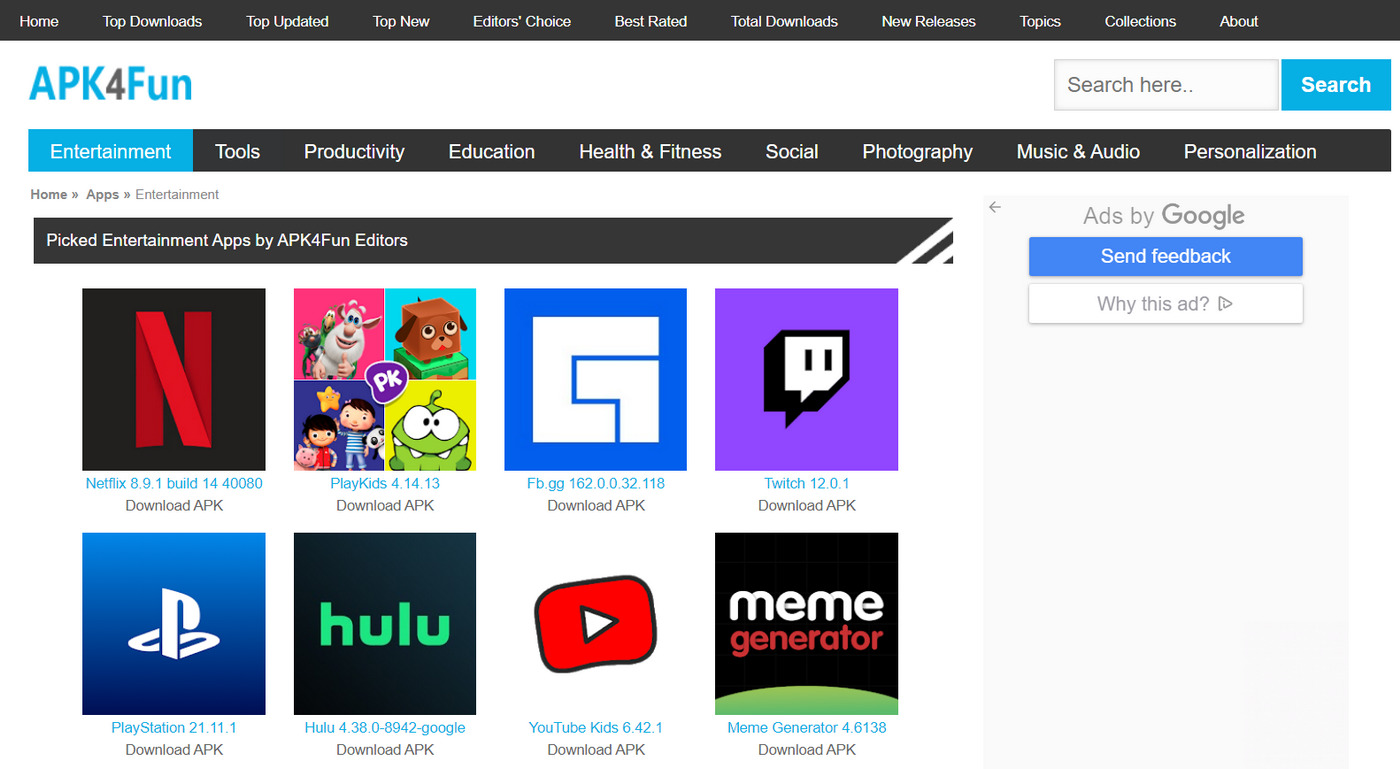The width and height of the screenshot is (1400, 769).
Task: Click Download APK under Fb.gg
Action: 596,506
